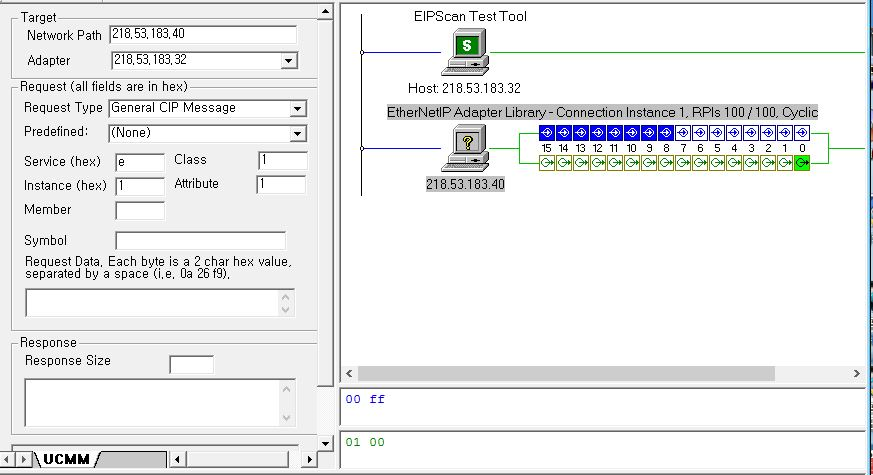Click the input bit 12 icon

[598, 133]
